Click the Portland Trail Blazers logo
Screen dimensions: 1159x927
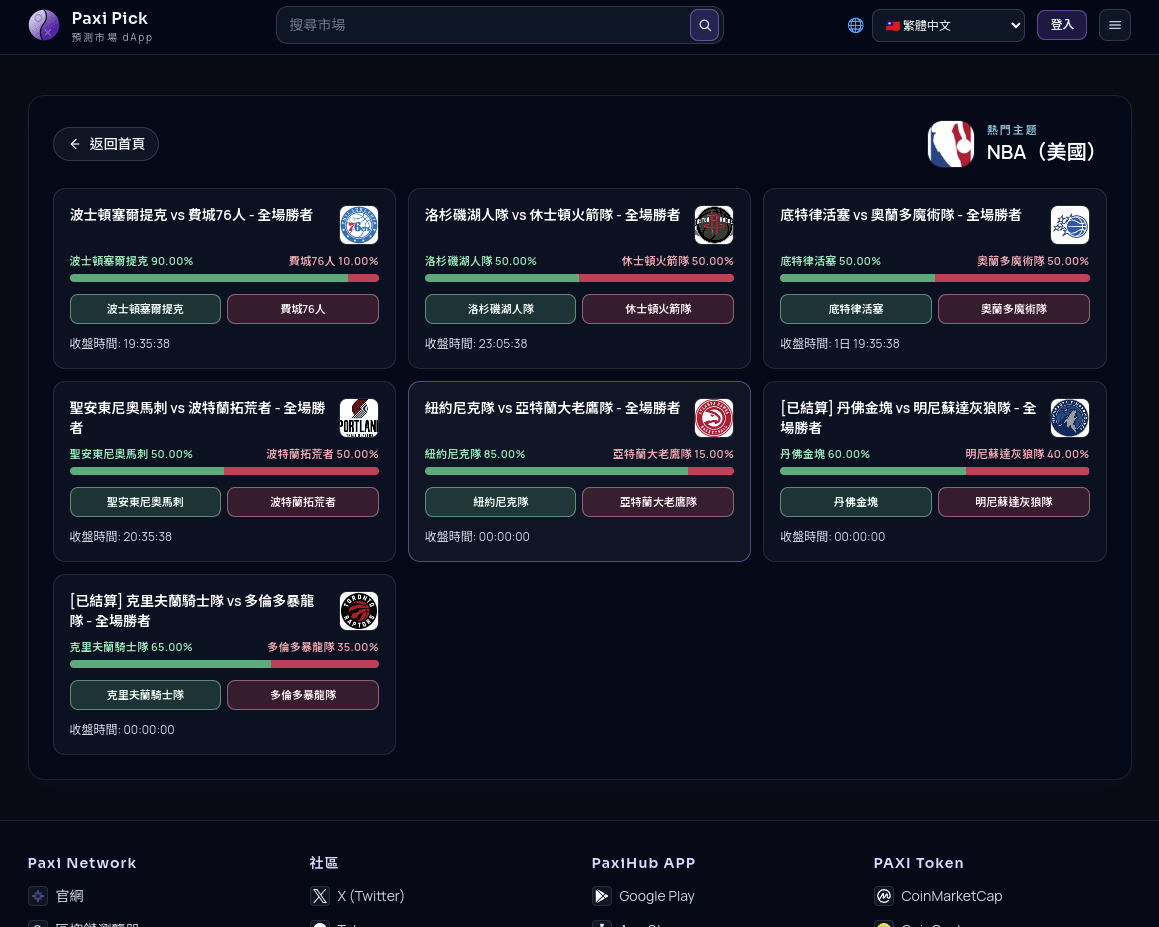click(x=358, y=418)
